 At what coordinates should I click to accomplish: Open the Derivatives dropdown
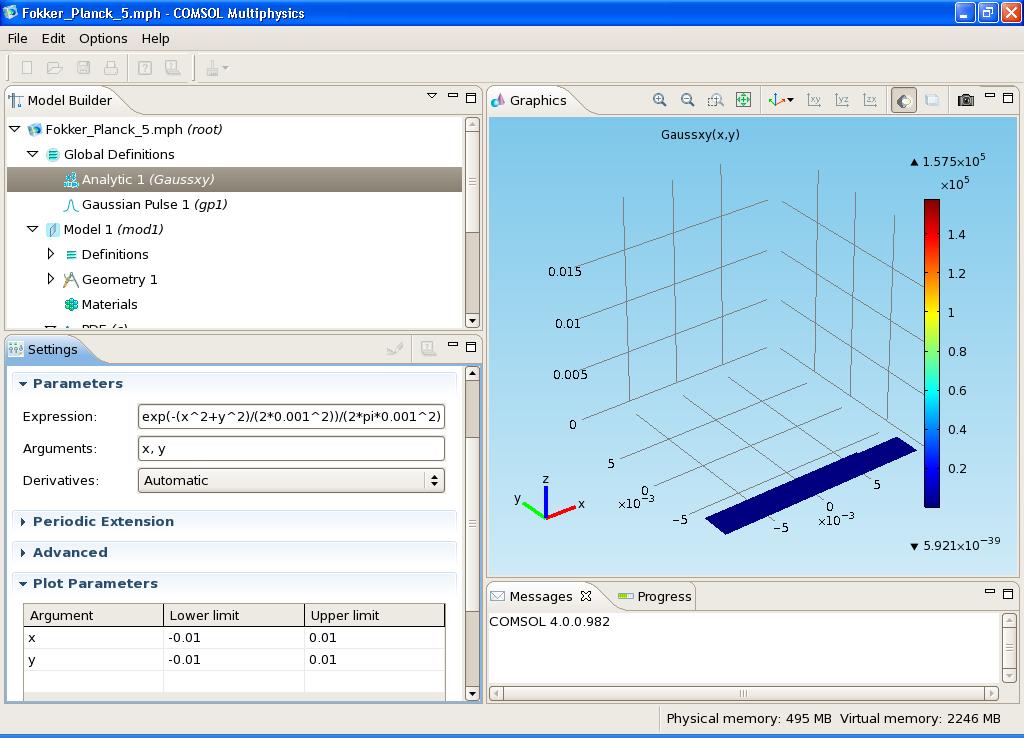(x=291, y=480)
